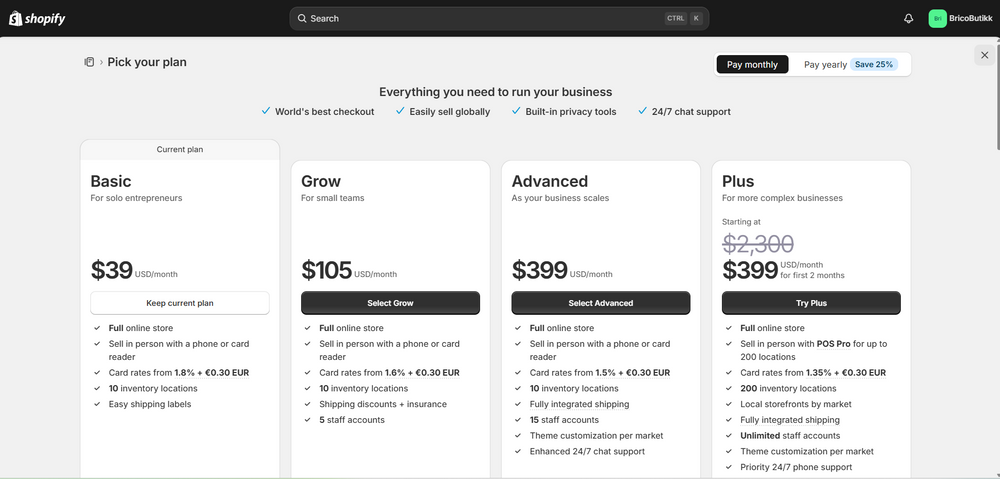This screenshot has height=479, width=1000.
Task: Click the BricoButikk store avatar
Action: 937,18
